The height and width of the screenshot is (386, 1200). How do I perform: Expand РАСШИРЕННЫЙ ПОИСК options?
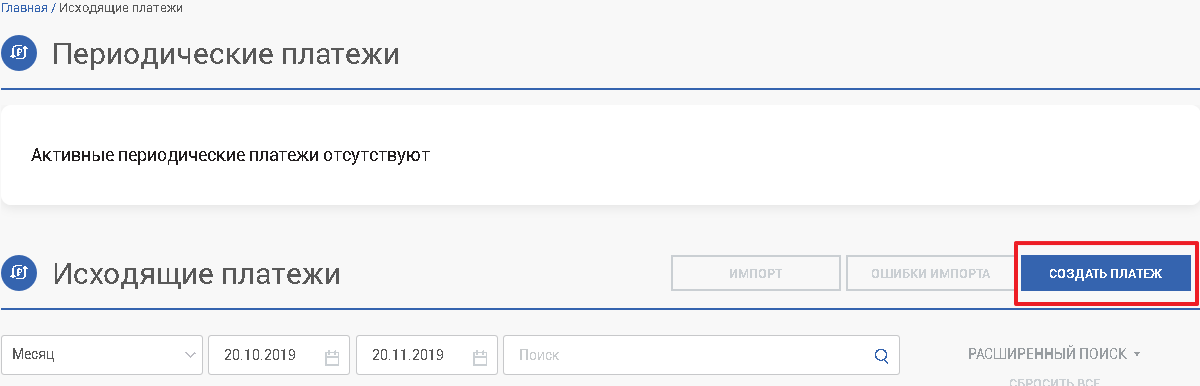(1054, 354)
